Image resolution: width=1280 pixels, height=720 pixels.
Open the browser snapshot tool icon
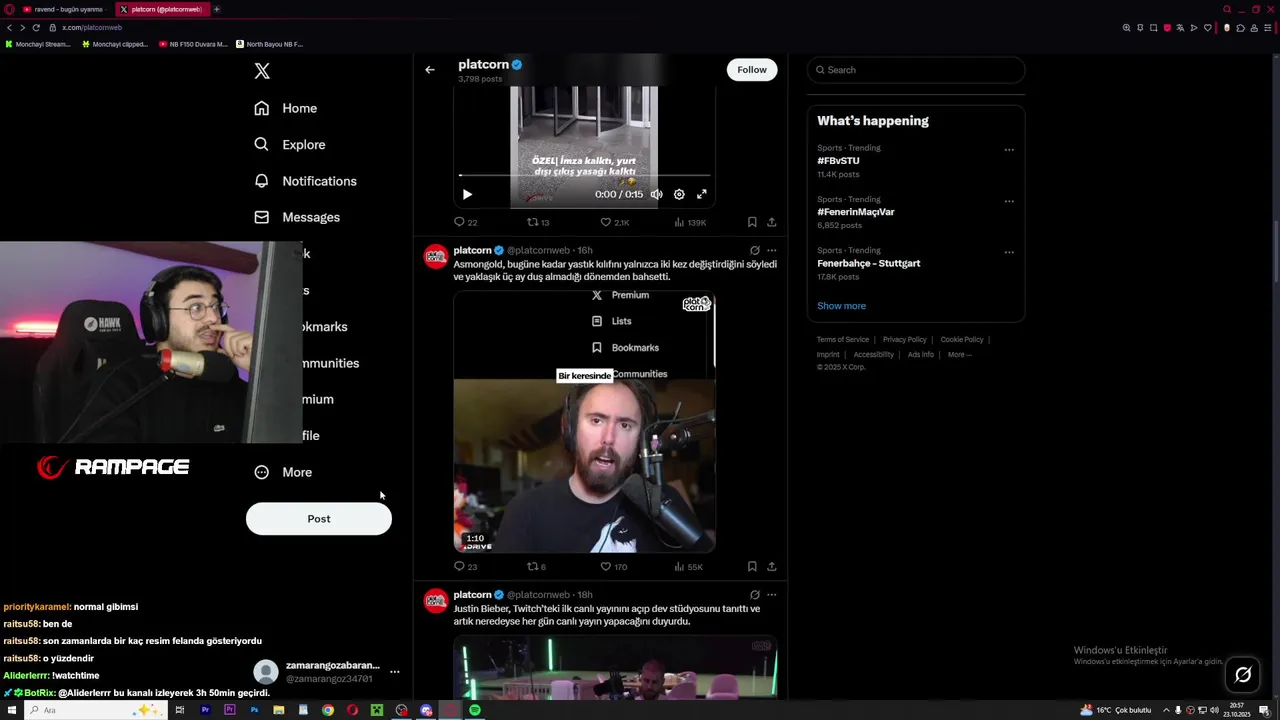pos(1153,27)
